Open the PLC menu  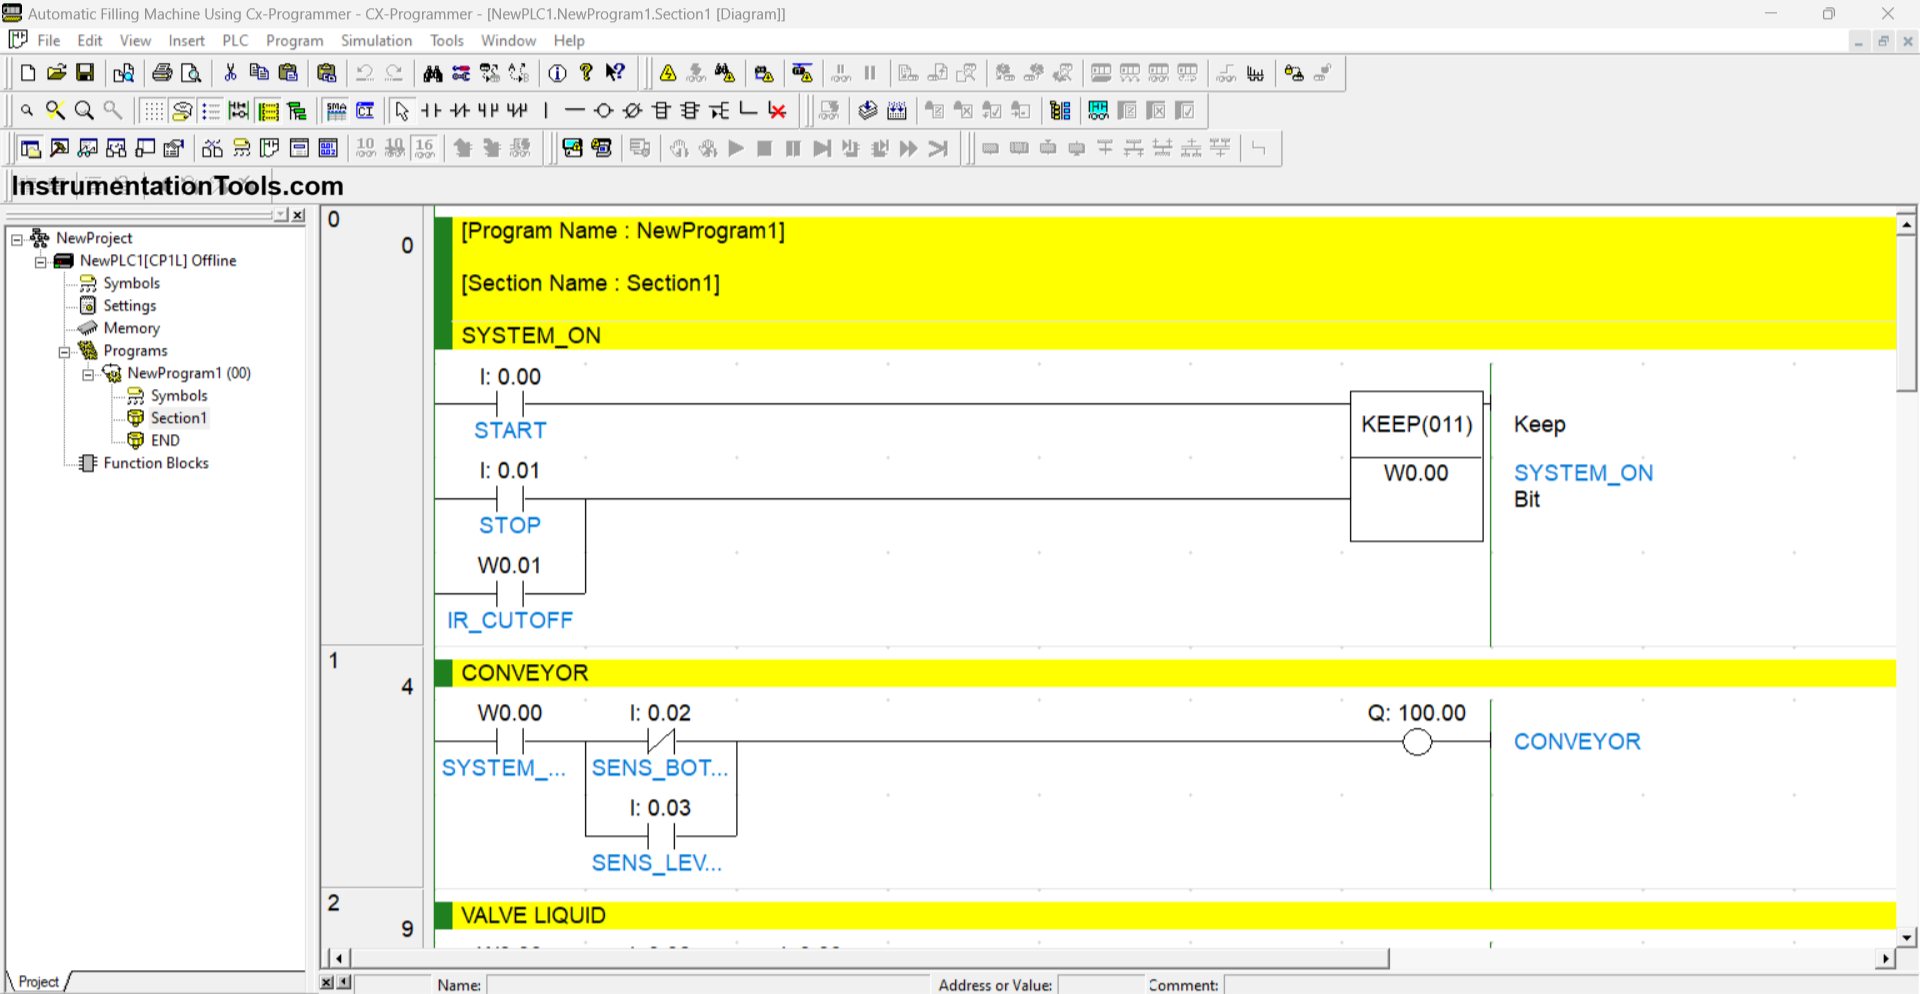click(x=235, y=41)
